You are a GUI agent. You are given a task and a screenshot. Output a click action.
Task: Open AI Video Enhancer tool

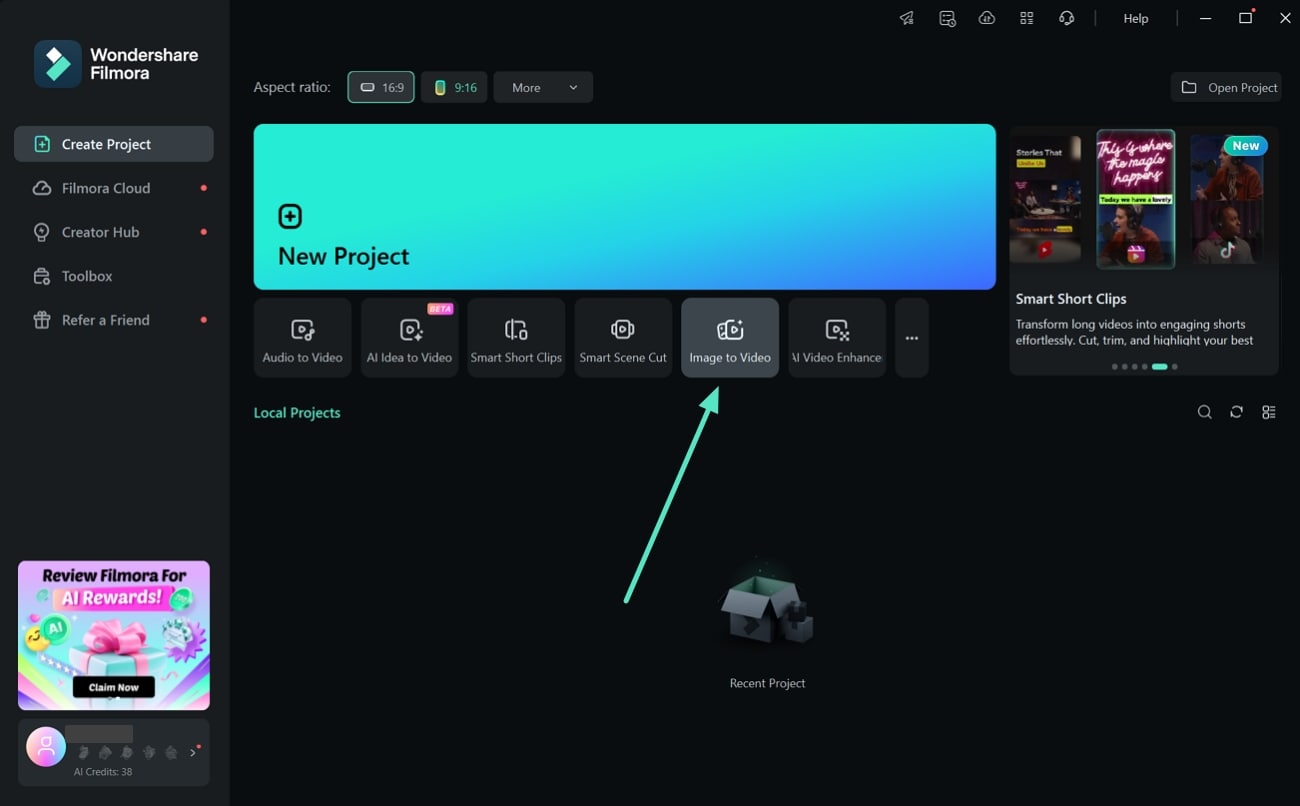click(837, 338)
